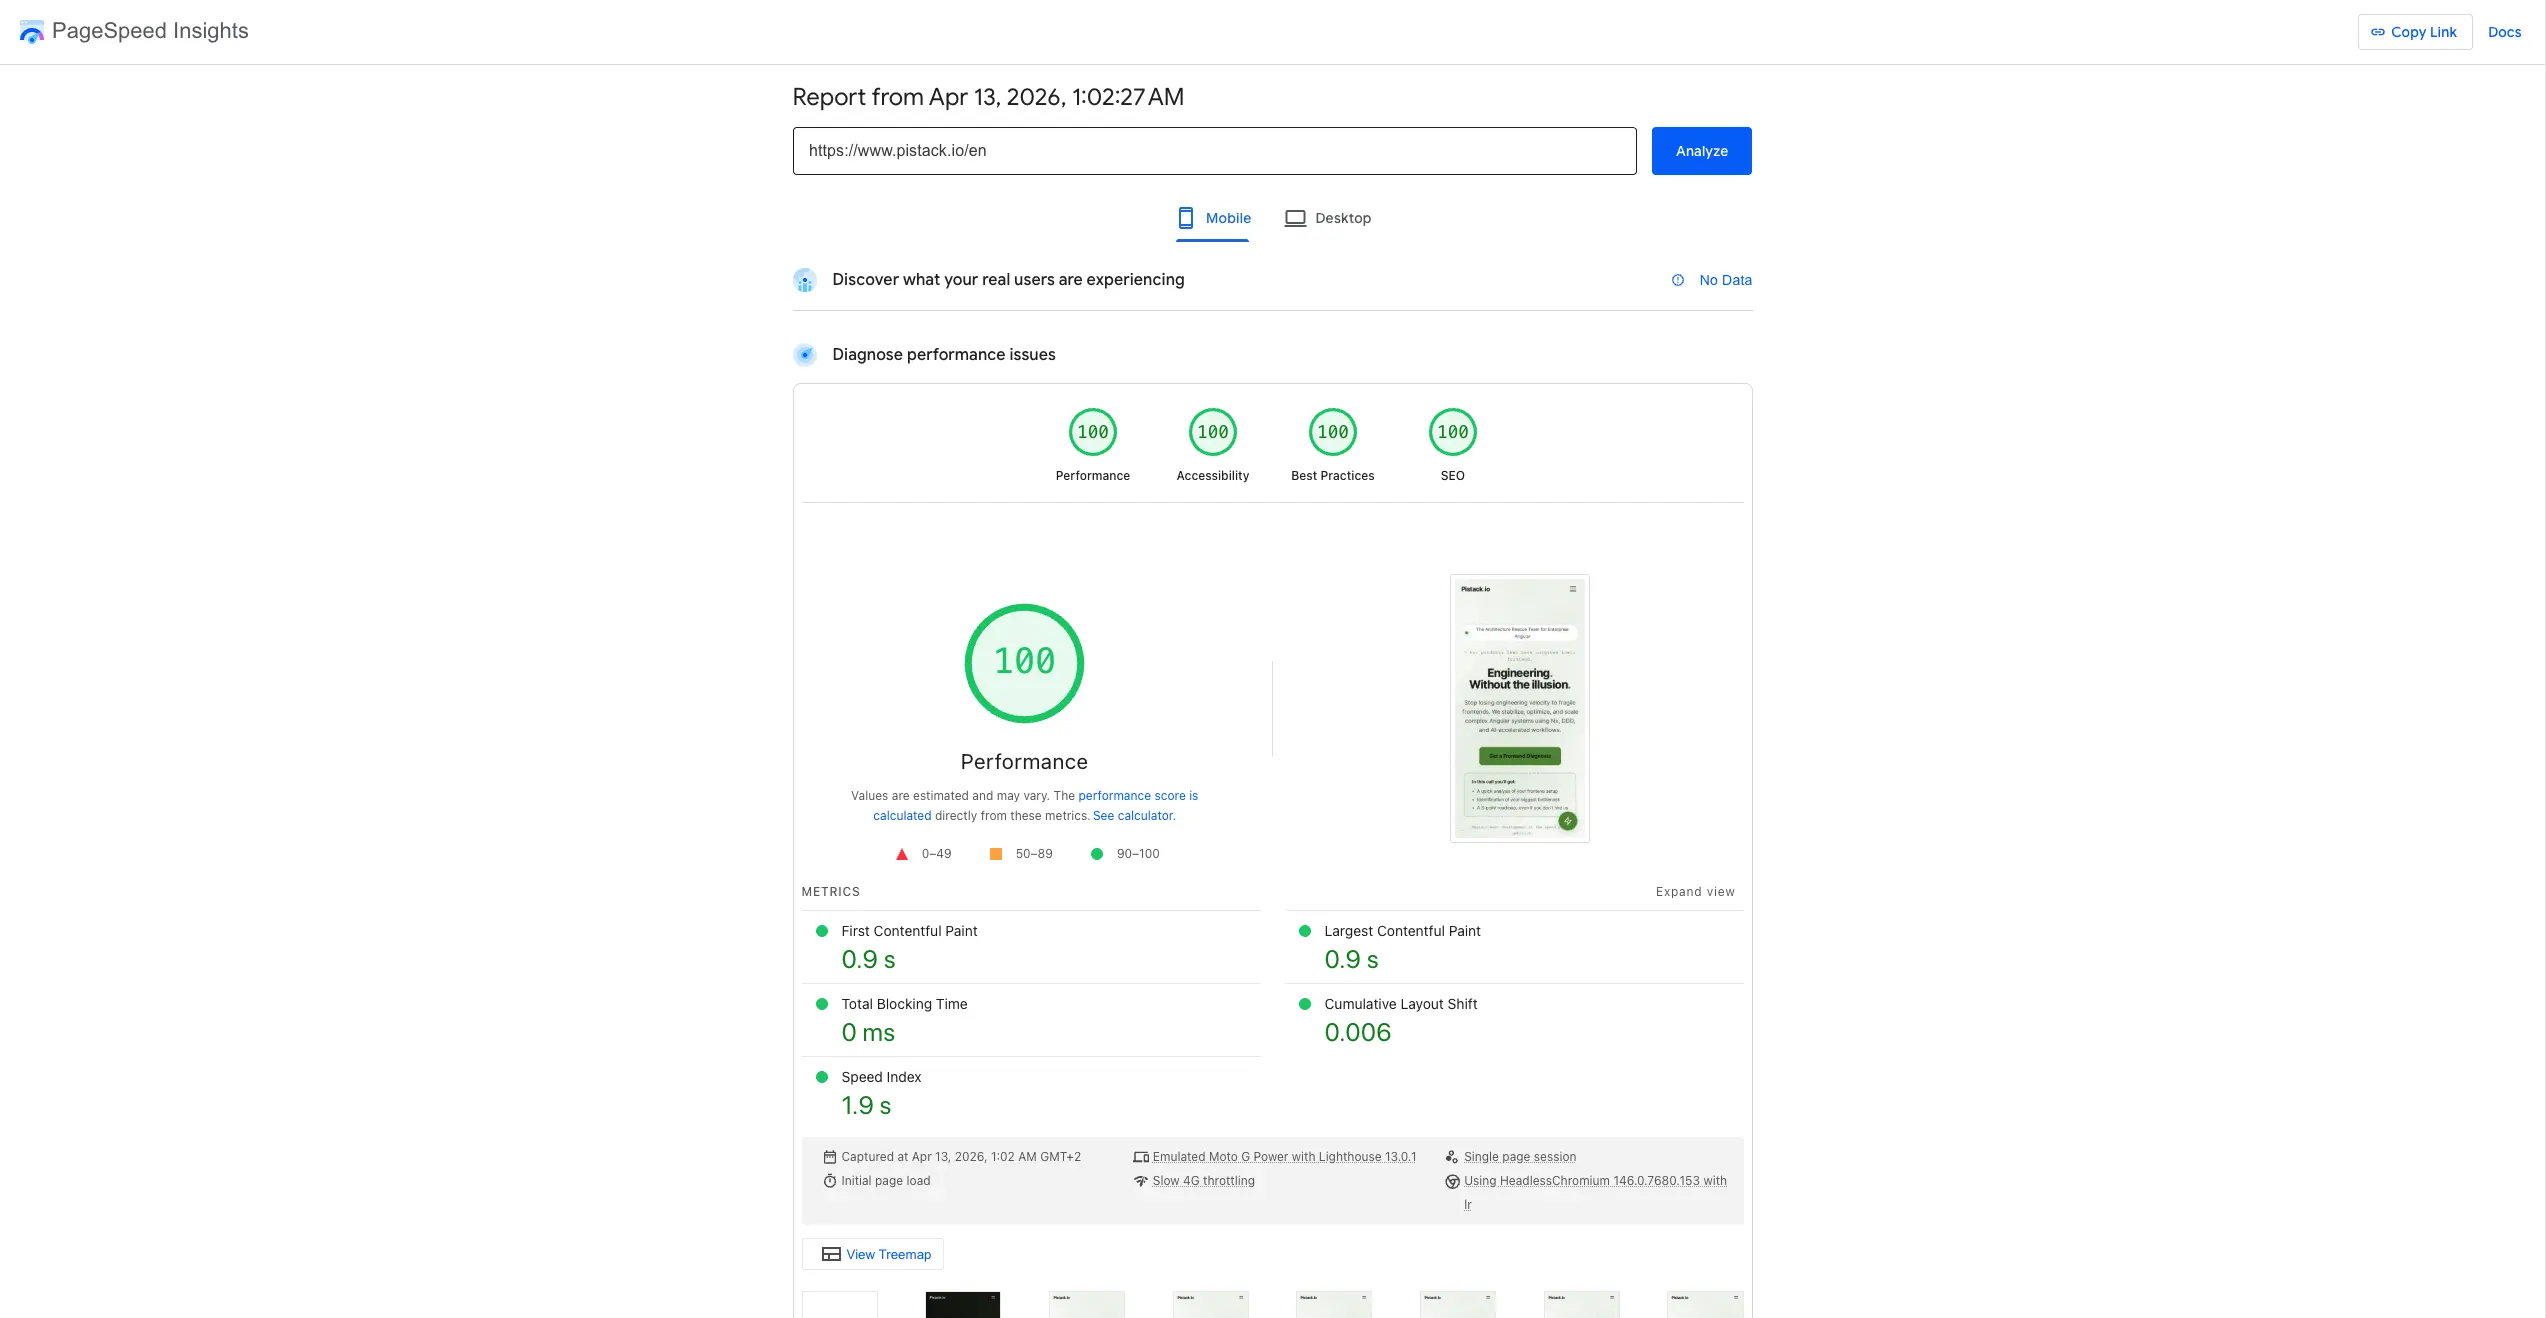Screen dimensions: 2546x1318
Task: Open the Docs link
Action: [x=2504, y=31]
